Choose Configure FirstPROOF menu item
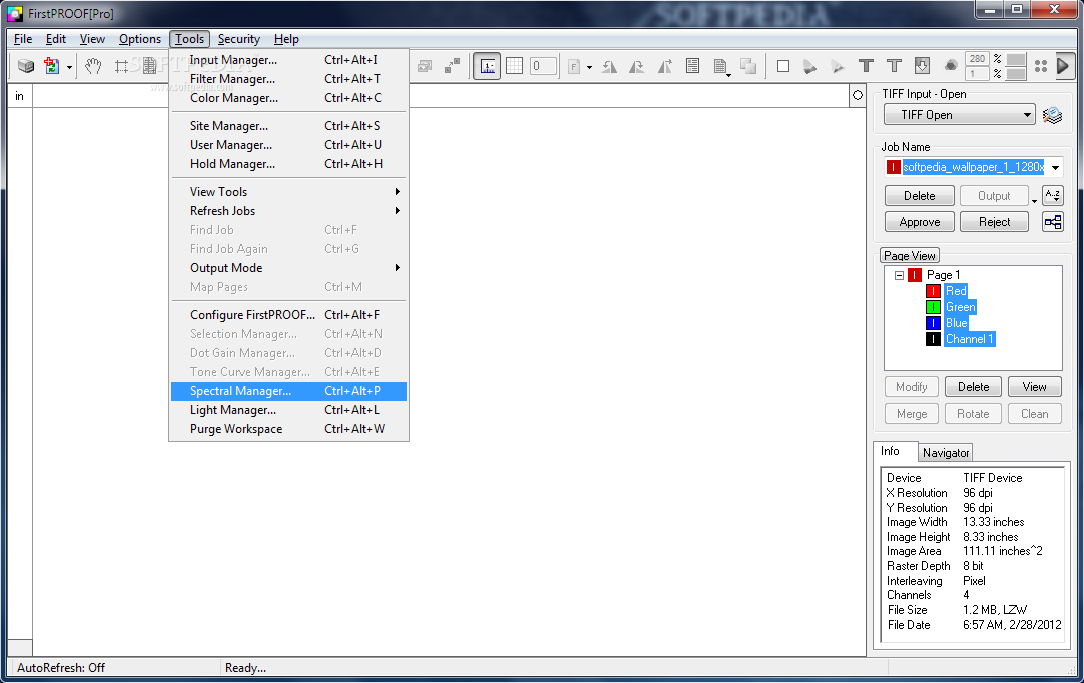This screenshot has width=1084, height=683. pyautogui.click(x=288, y=315)
